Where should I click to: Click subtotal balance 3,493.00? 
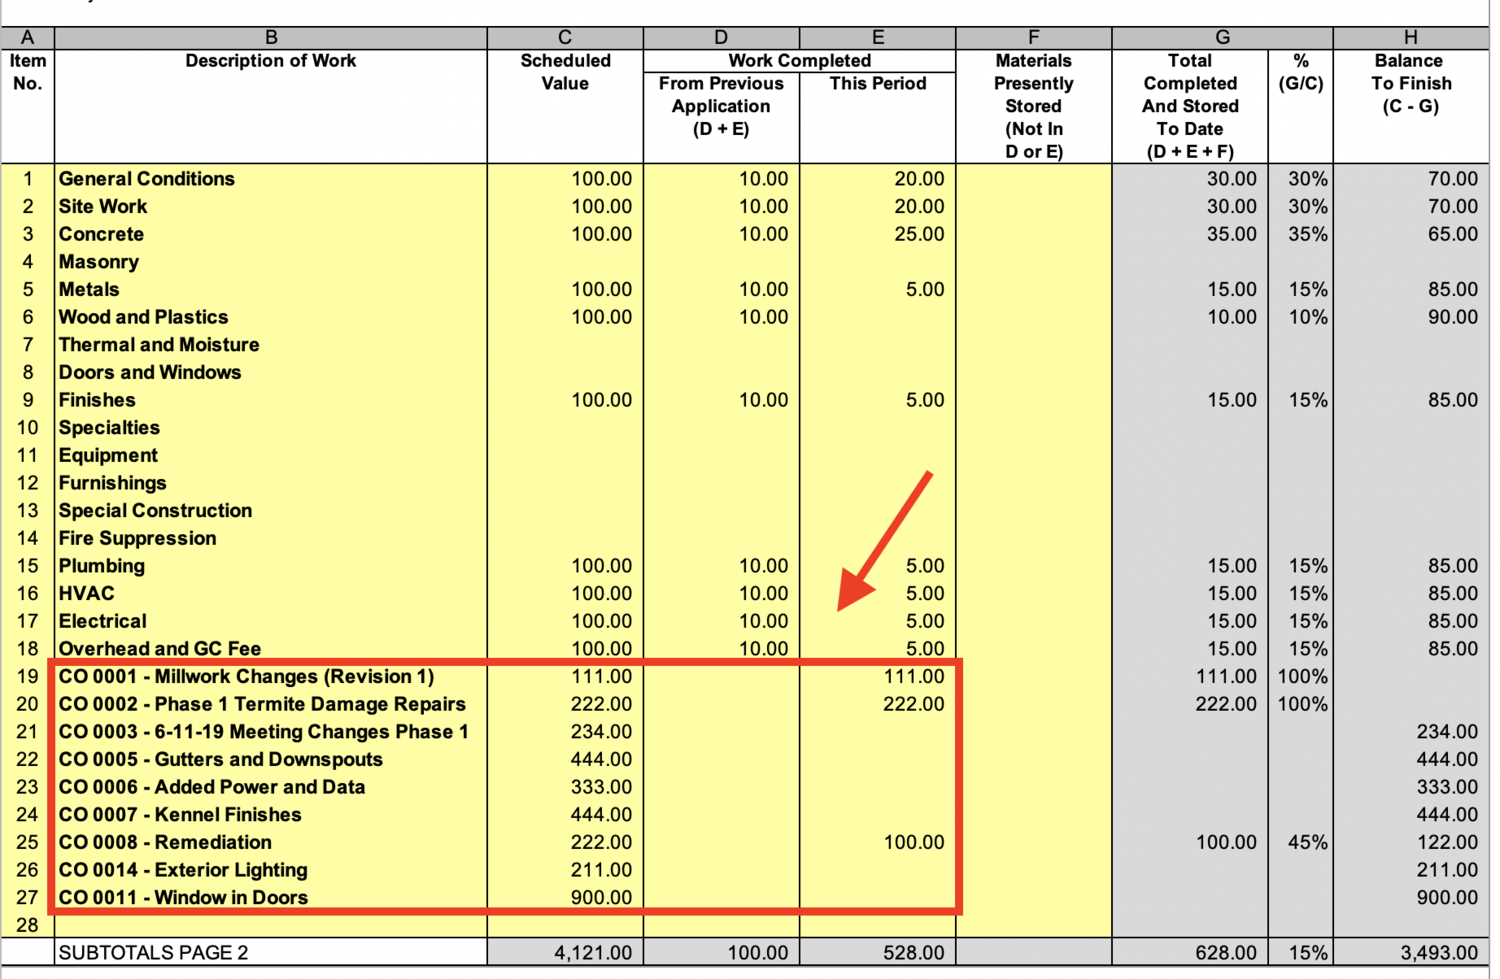point(1438,953)
